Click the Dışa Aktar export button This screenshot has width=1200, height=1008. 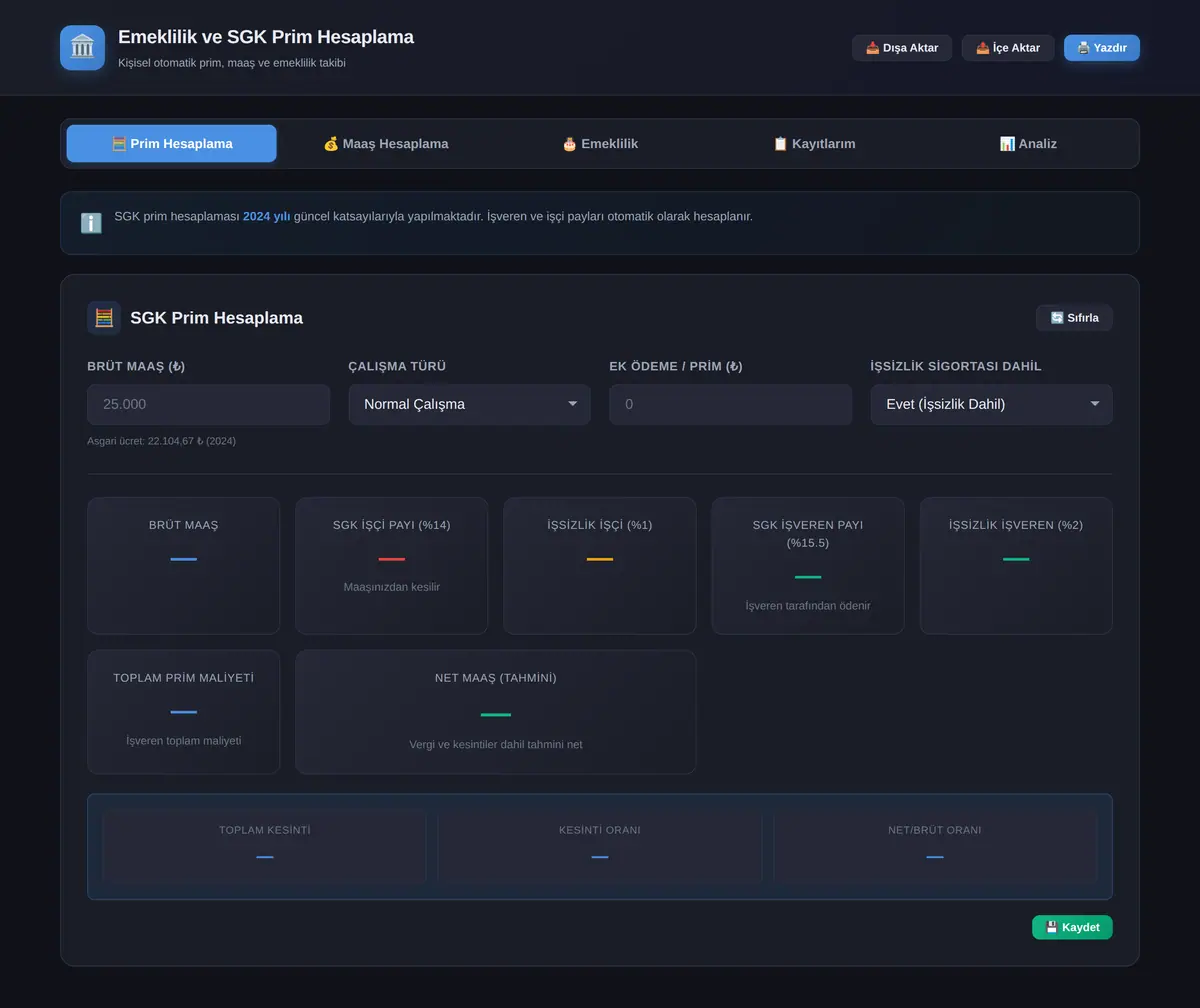902,48
